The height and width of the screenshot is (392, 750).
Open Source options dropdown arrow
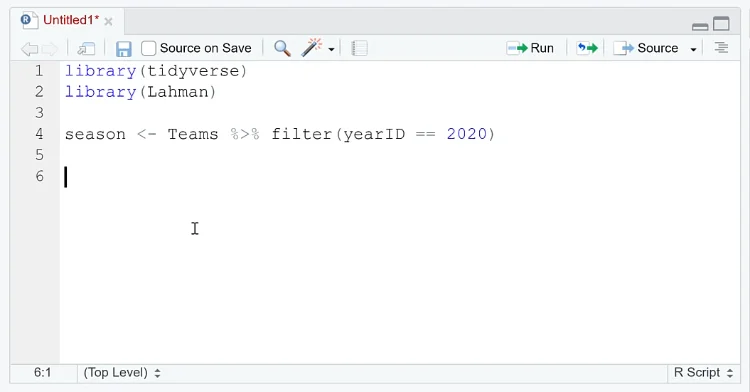(x=693, y=49)
